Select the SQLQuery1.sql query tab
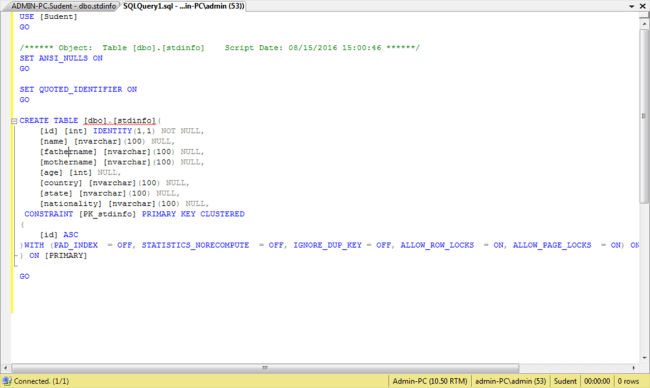This screenshot has height=388, width=650. point(184,6)
